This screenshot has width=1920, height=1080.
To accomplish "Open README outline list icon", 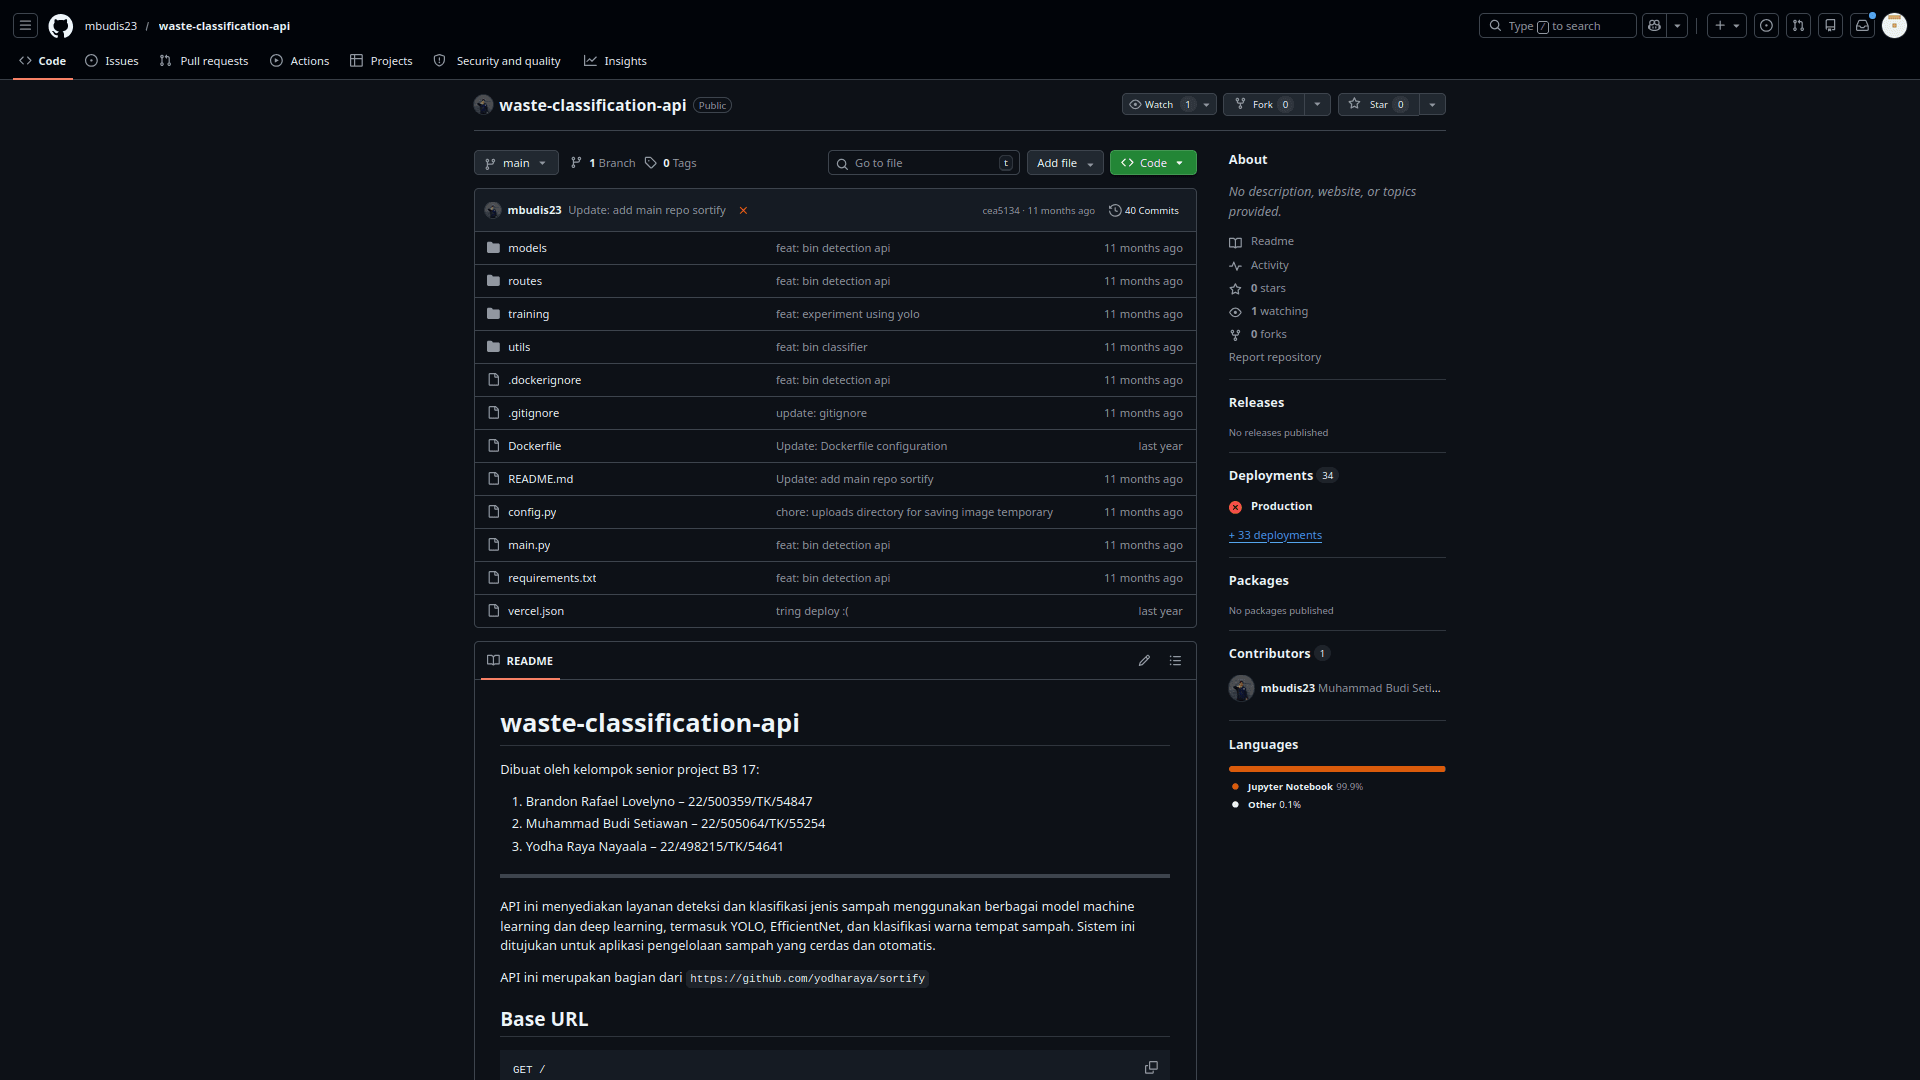I will pos(1176,661).
